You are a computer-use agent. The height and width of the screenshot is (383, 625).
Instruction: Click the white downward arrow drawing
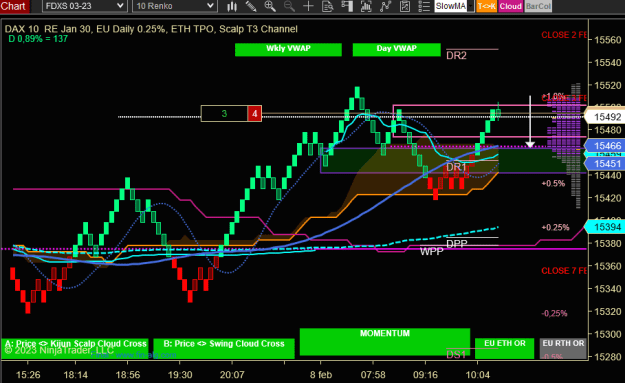point(530,122)
